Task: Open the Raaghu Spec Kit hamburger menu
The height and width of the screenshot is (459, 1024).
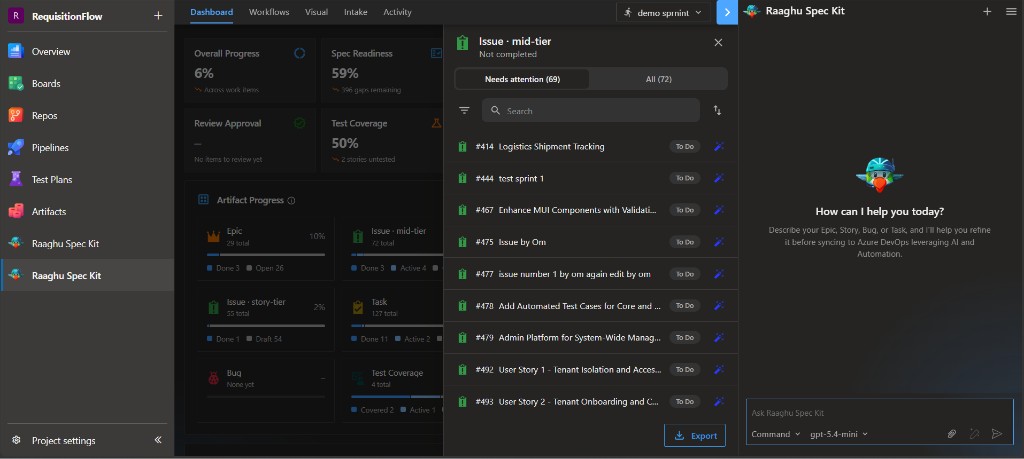Action: tap(1011, 11)
